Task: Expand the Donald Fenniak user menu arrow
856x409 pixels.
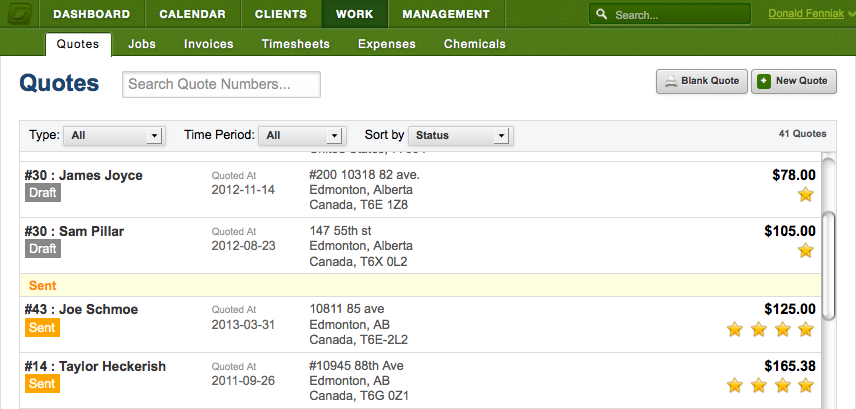Action: (x=852, y=14)
